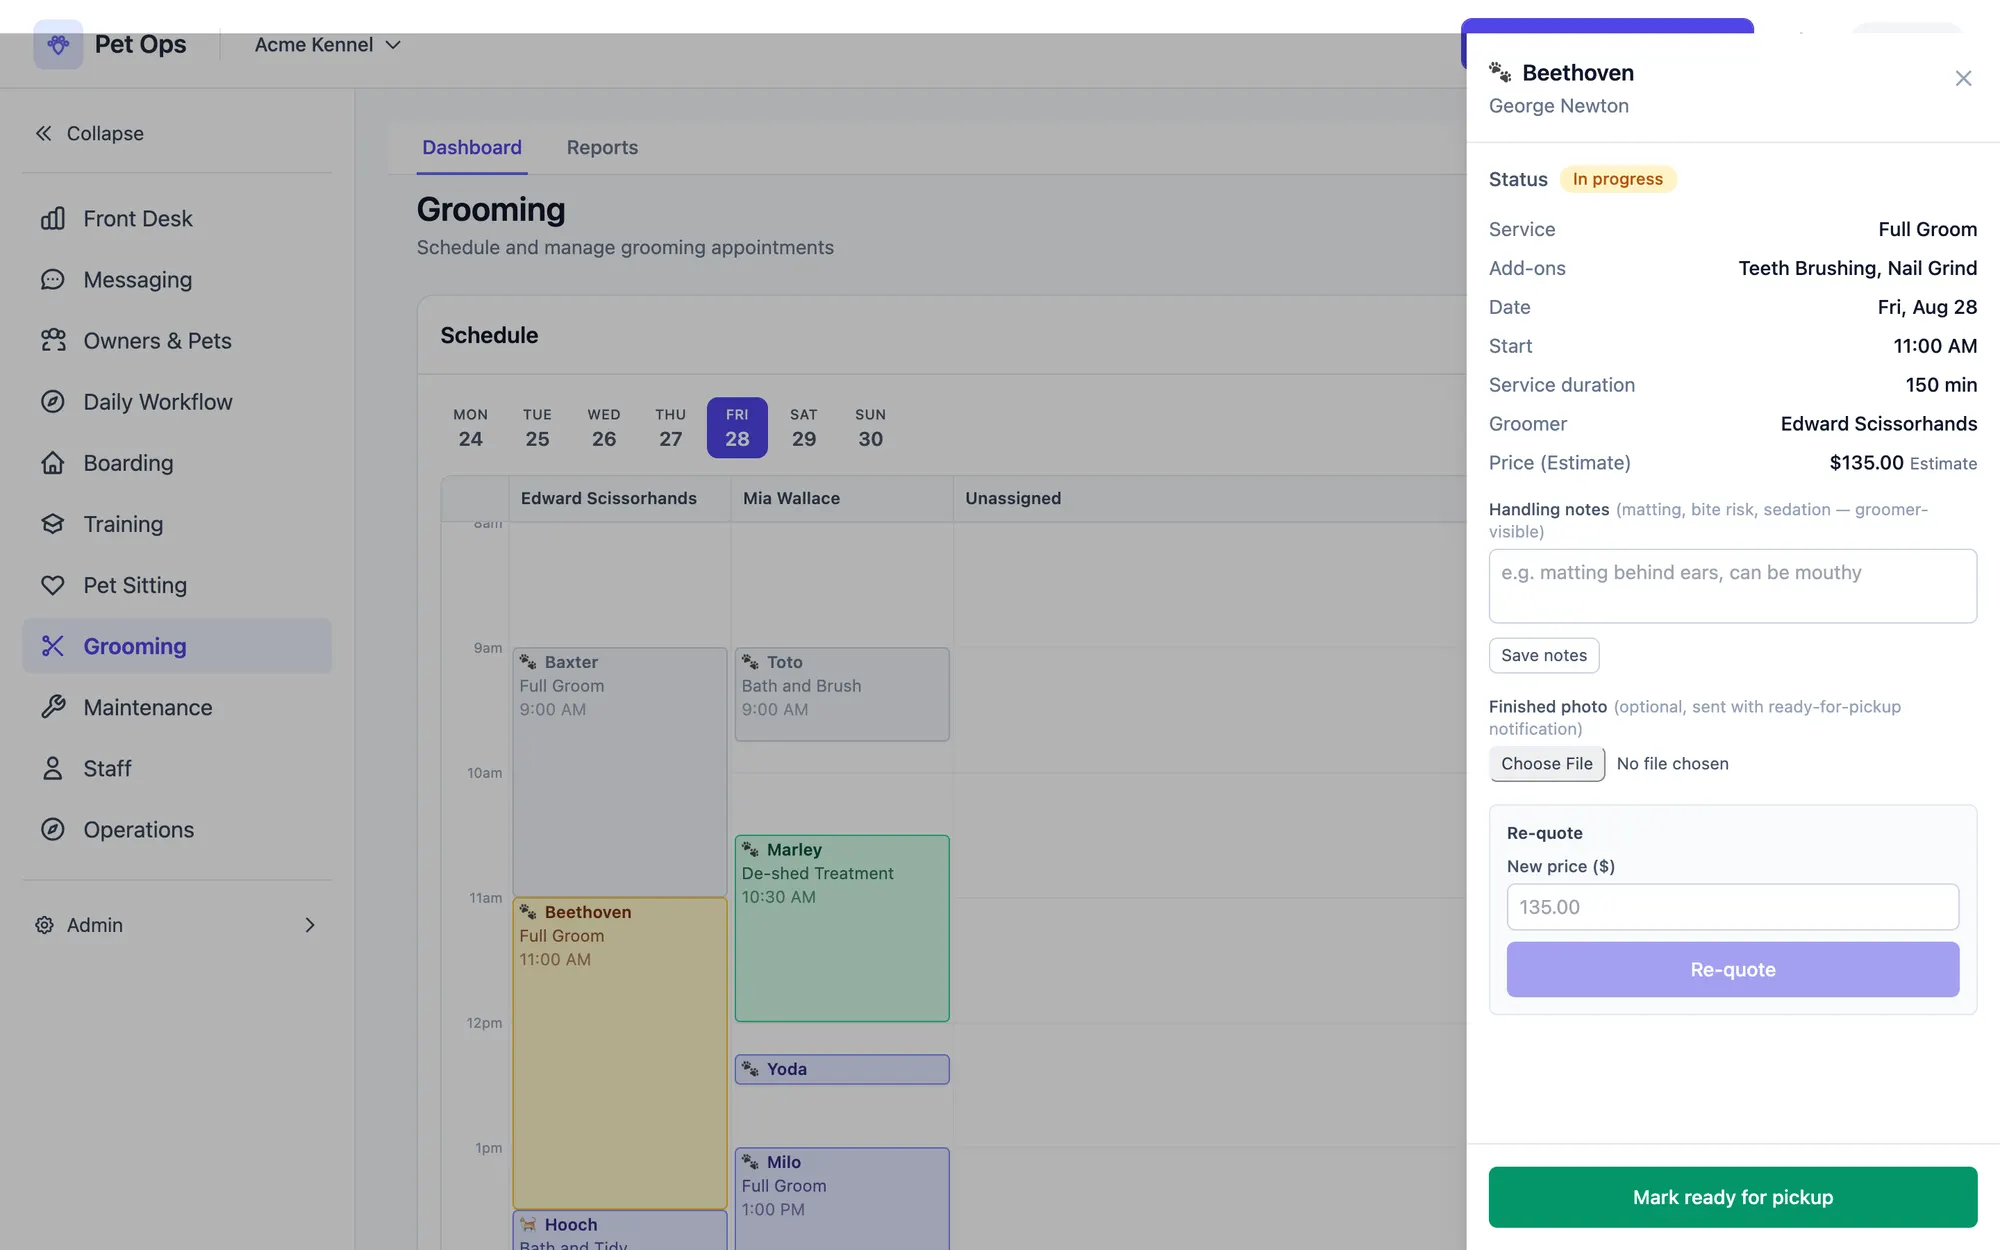Switch to the Reports tab
This screenshot has height=1250, width=2000.
(x=602, y=147)
